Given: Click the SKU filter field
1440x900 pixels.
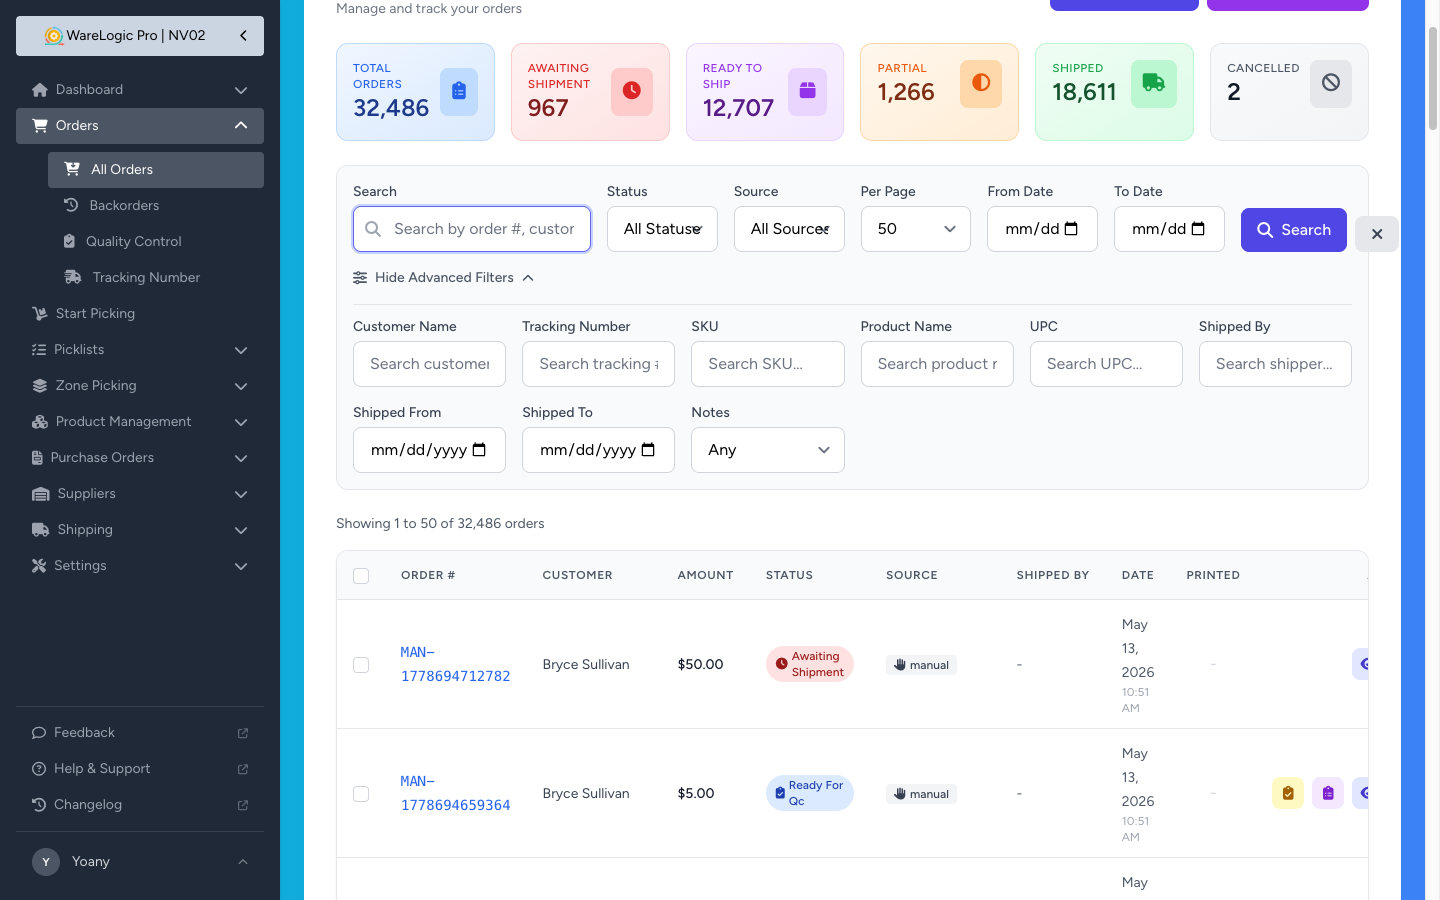Looking at the screenshot, I should [x=768, y=364].
